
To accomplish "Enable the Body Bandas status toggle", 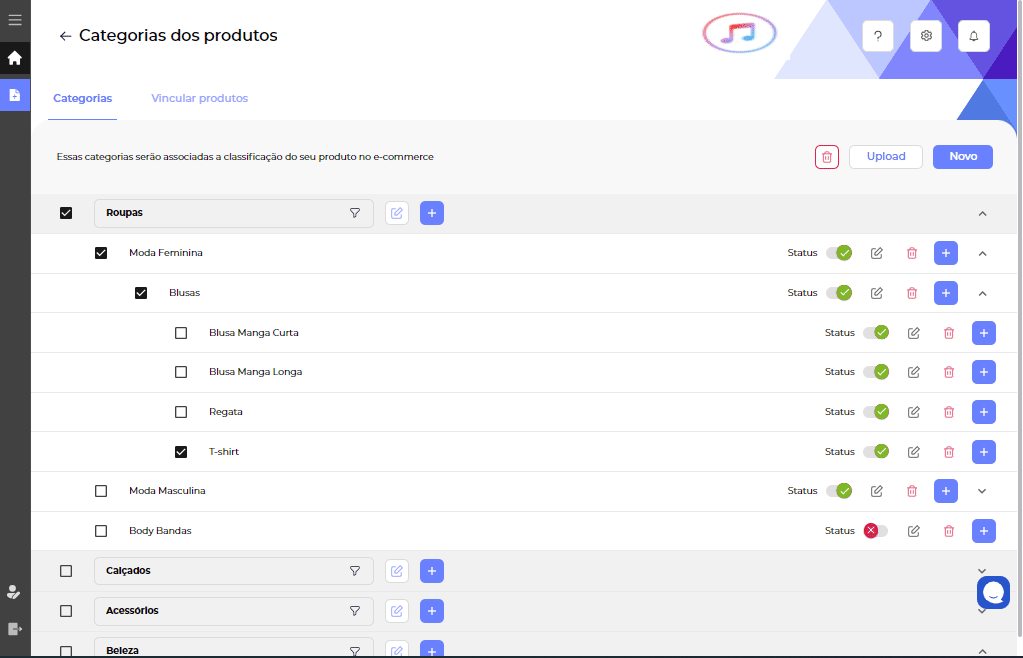I will click(876, 531).
